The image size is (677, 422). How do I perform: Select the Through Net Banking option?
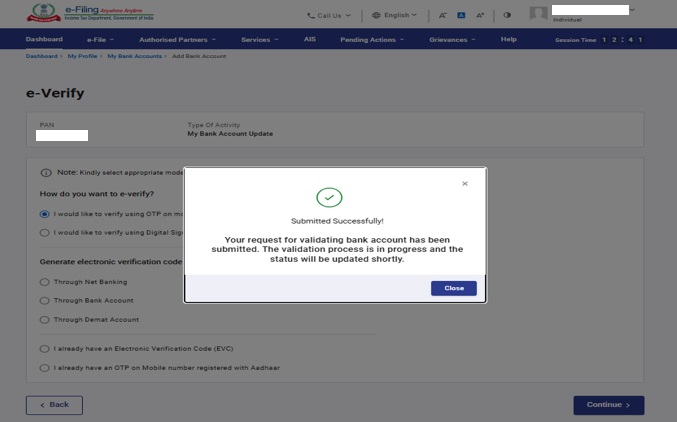pos(44,282)
